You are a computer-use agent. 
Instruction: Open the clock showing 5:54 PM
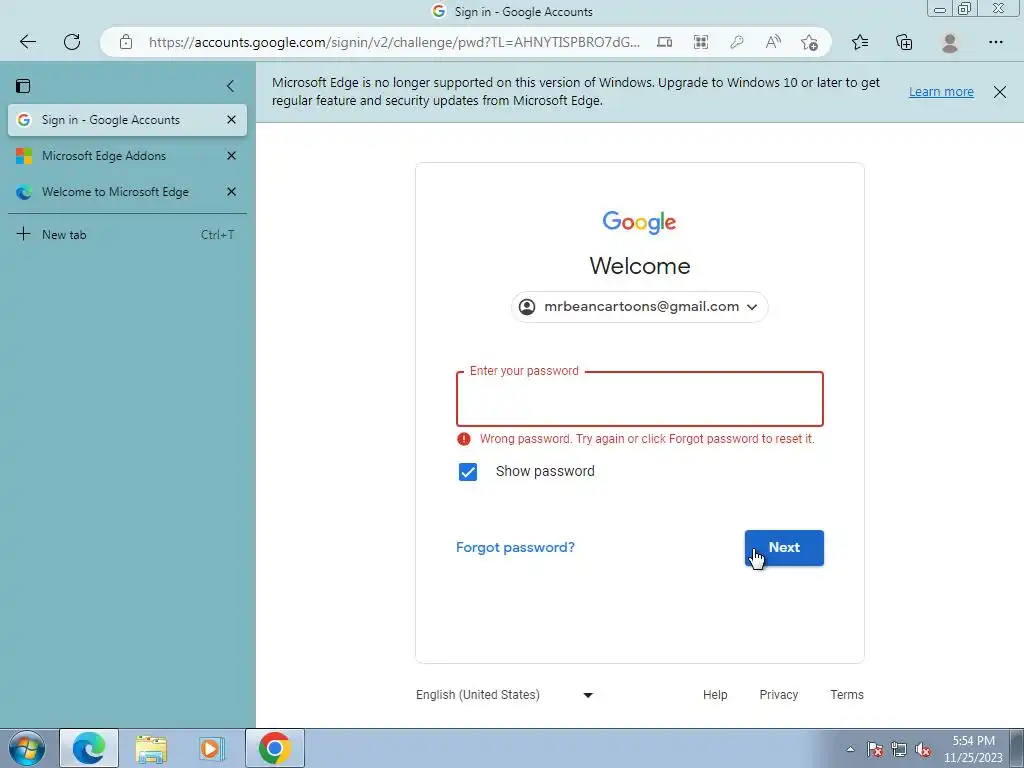[x=973, y=749]
